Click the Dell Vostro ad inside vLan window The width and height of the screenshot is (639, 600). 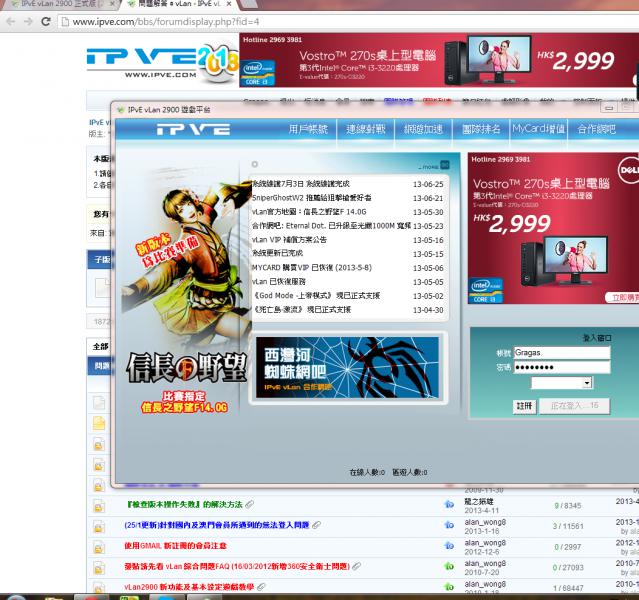pyautogui.click(x=553, y=228)
